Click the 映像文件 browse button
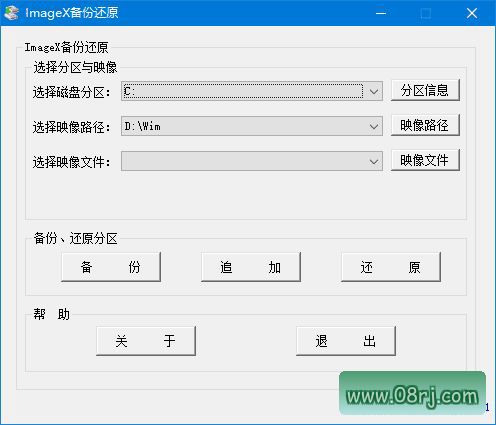 coord(425,160)
